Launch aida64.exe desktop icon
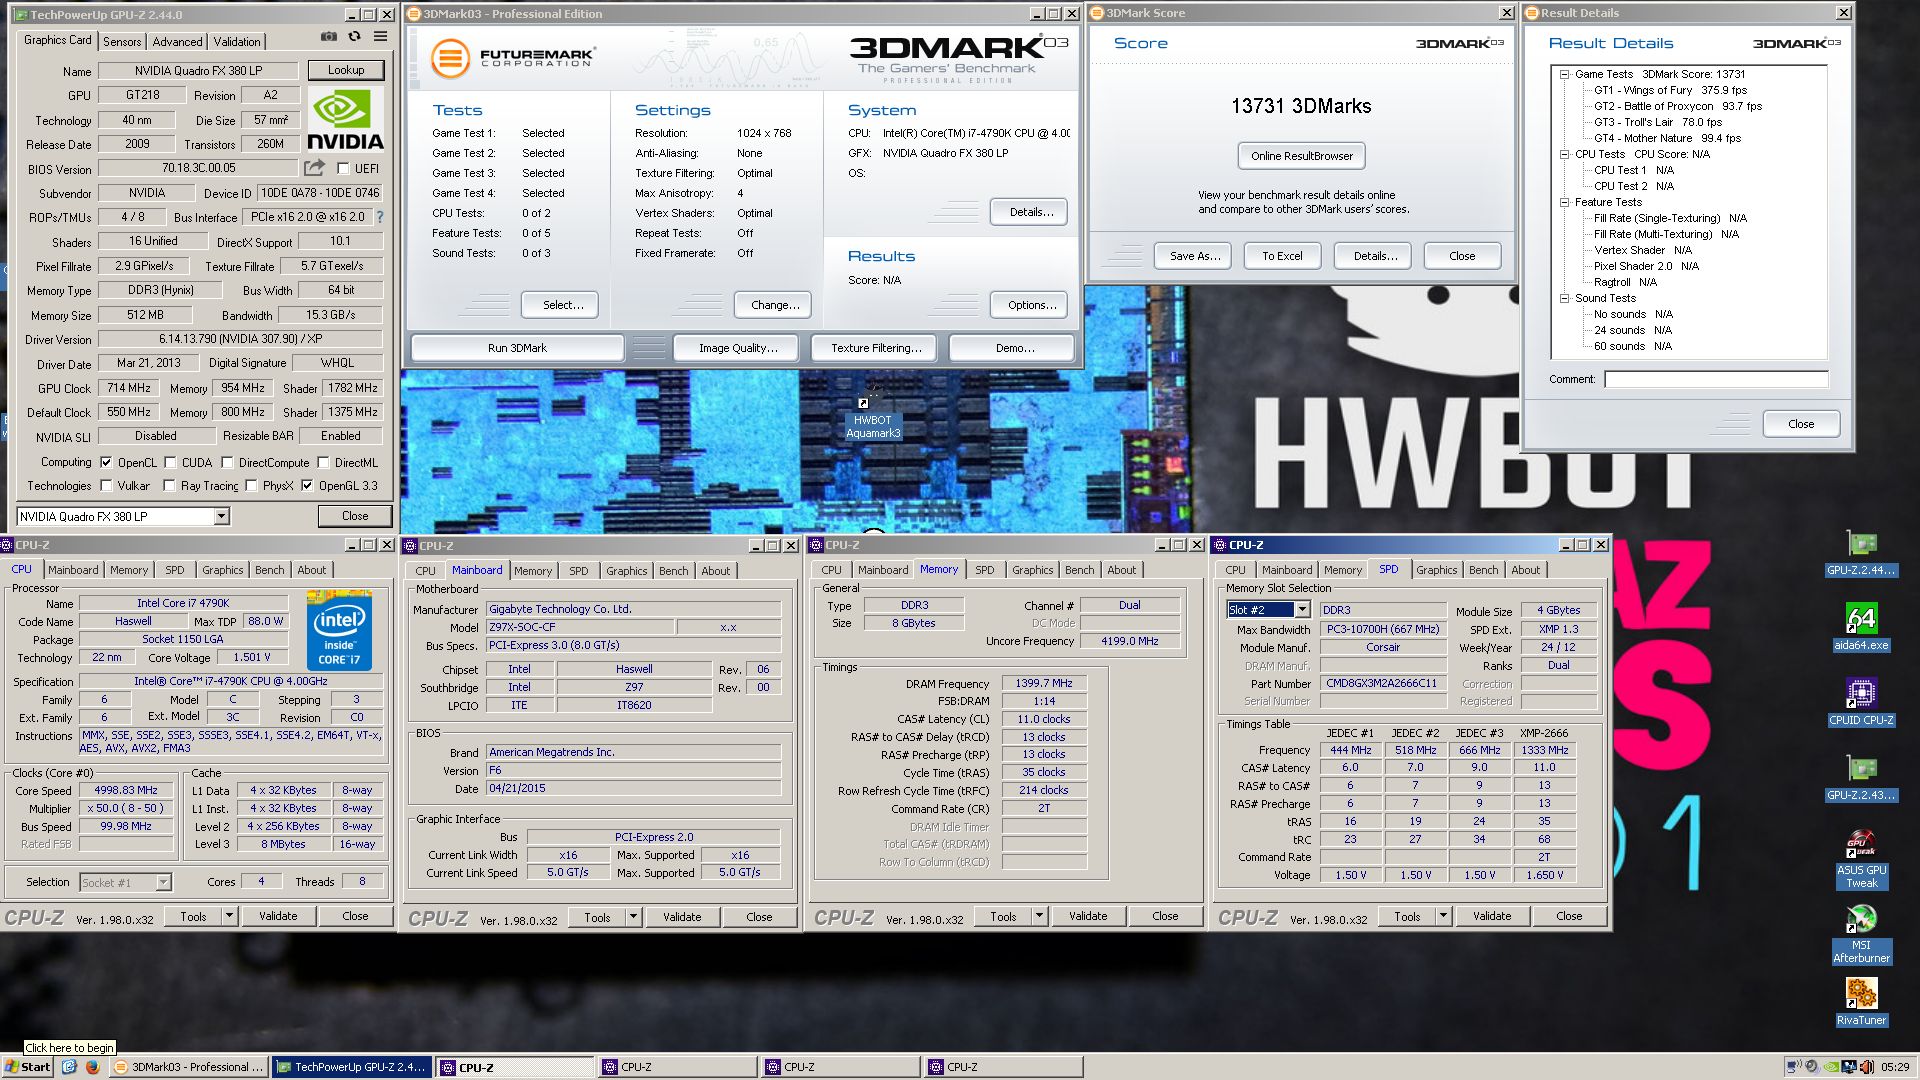The height and width of the screenshot is (1080, 1920). [1861, 627]
